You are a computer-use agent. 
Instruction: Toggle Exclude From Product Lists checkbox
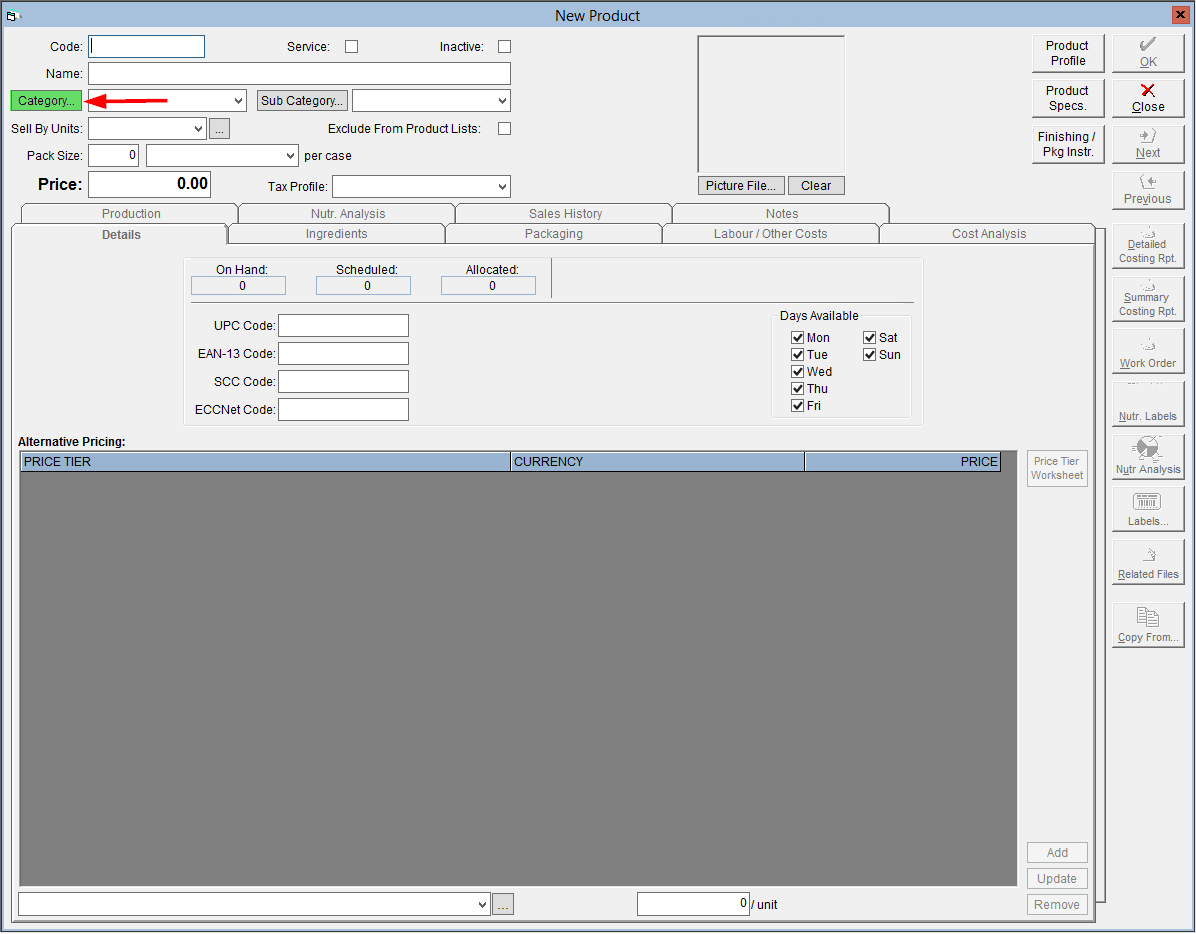tap(504, 128)
